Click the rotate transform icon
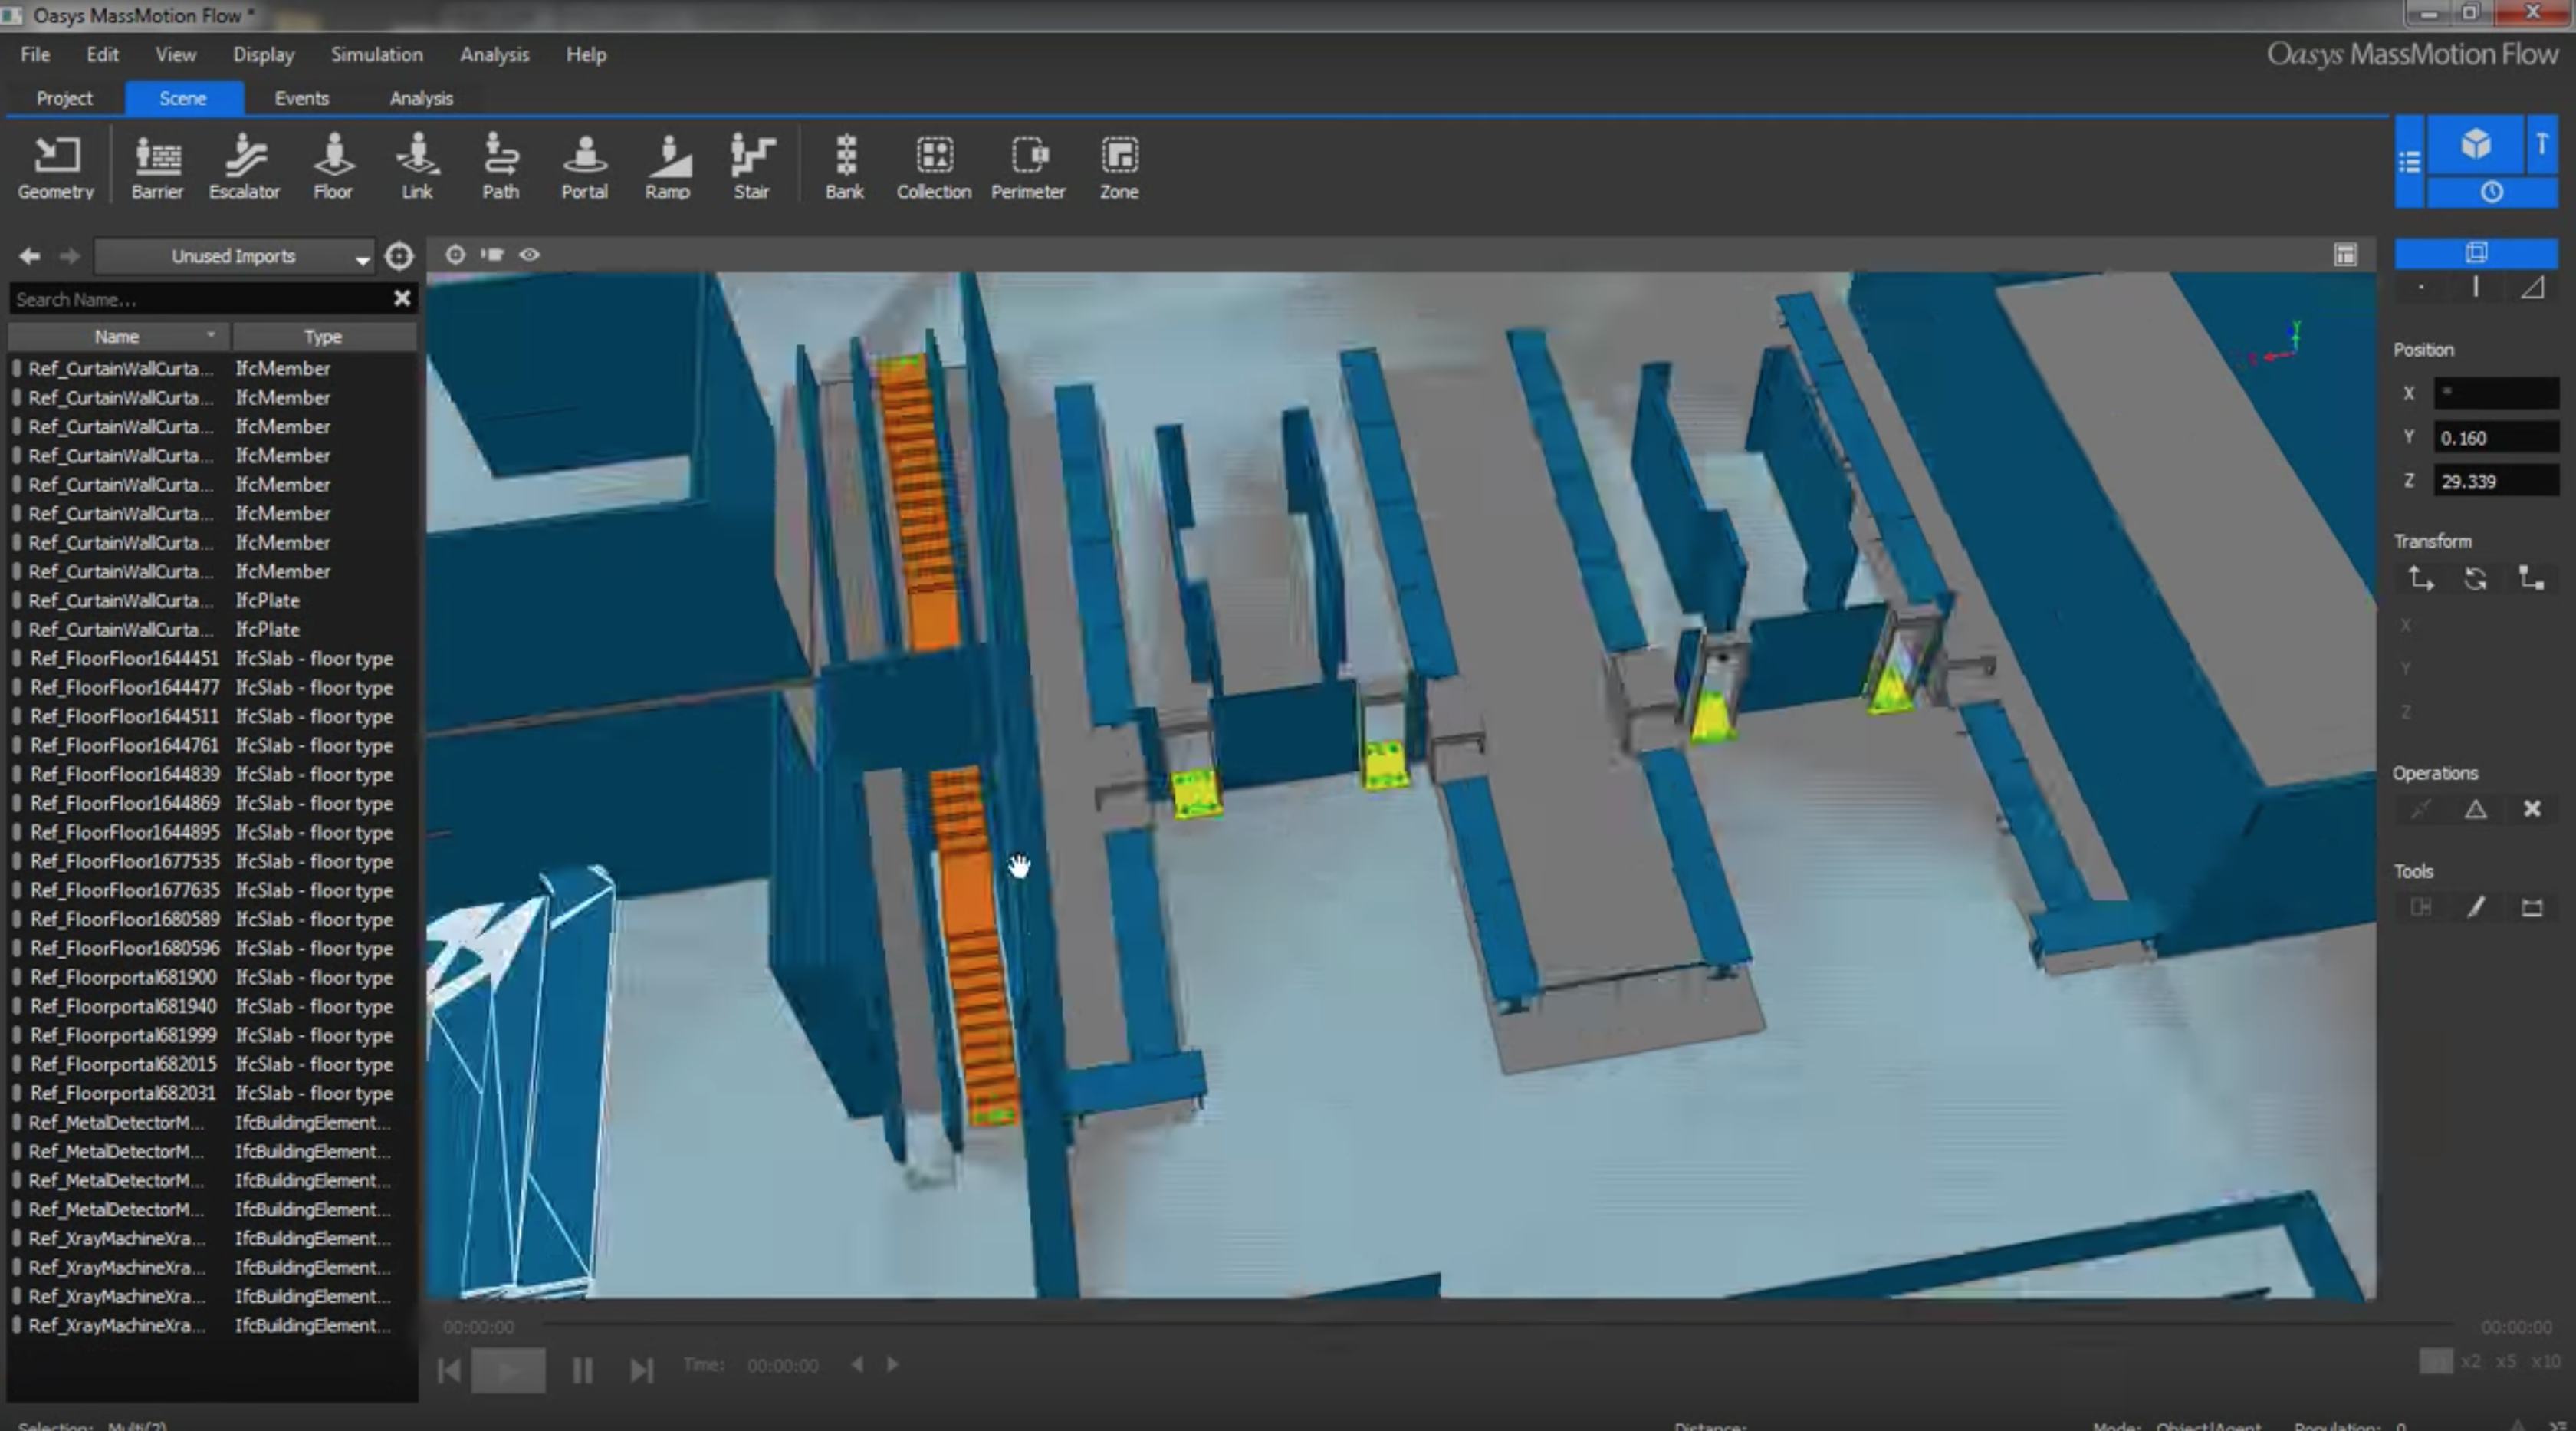2576x1431 pixels. [x=2476, y=578]
